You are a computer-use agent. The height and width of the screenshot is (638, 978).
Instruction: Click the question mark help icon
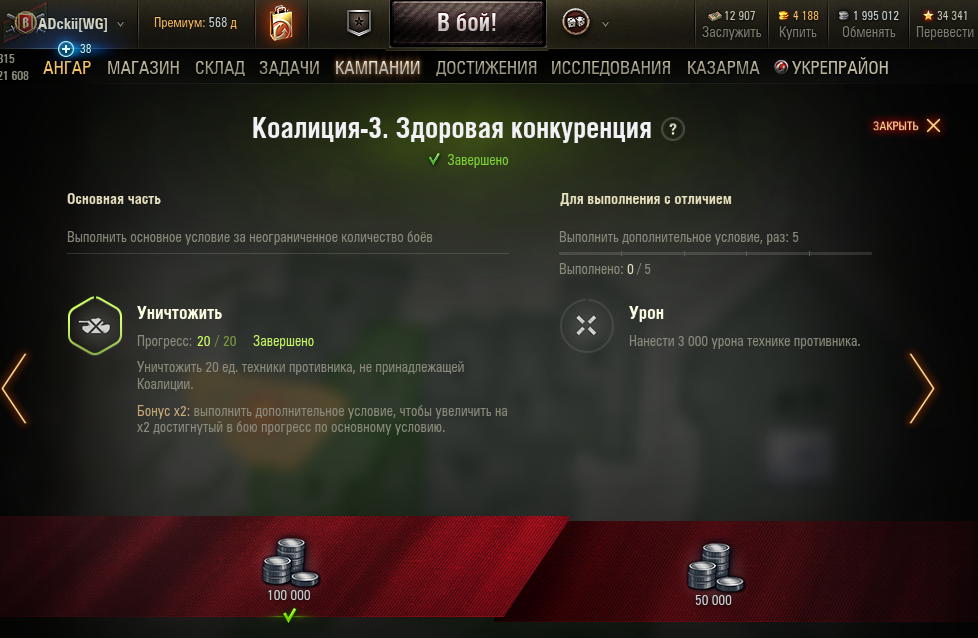672,129
